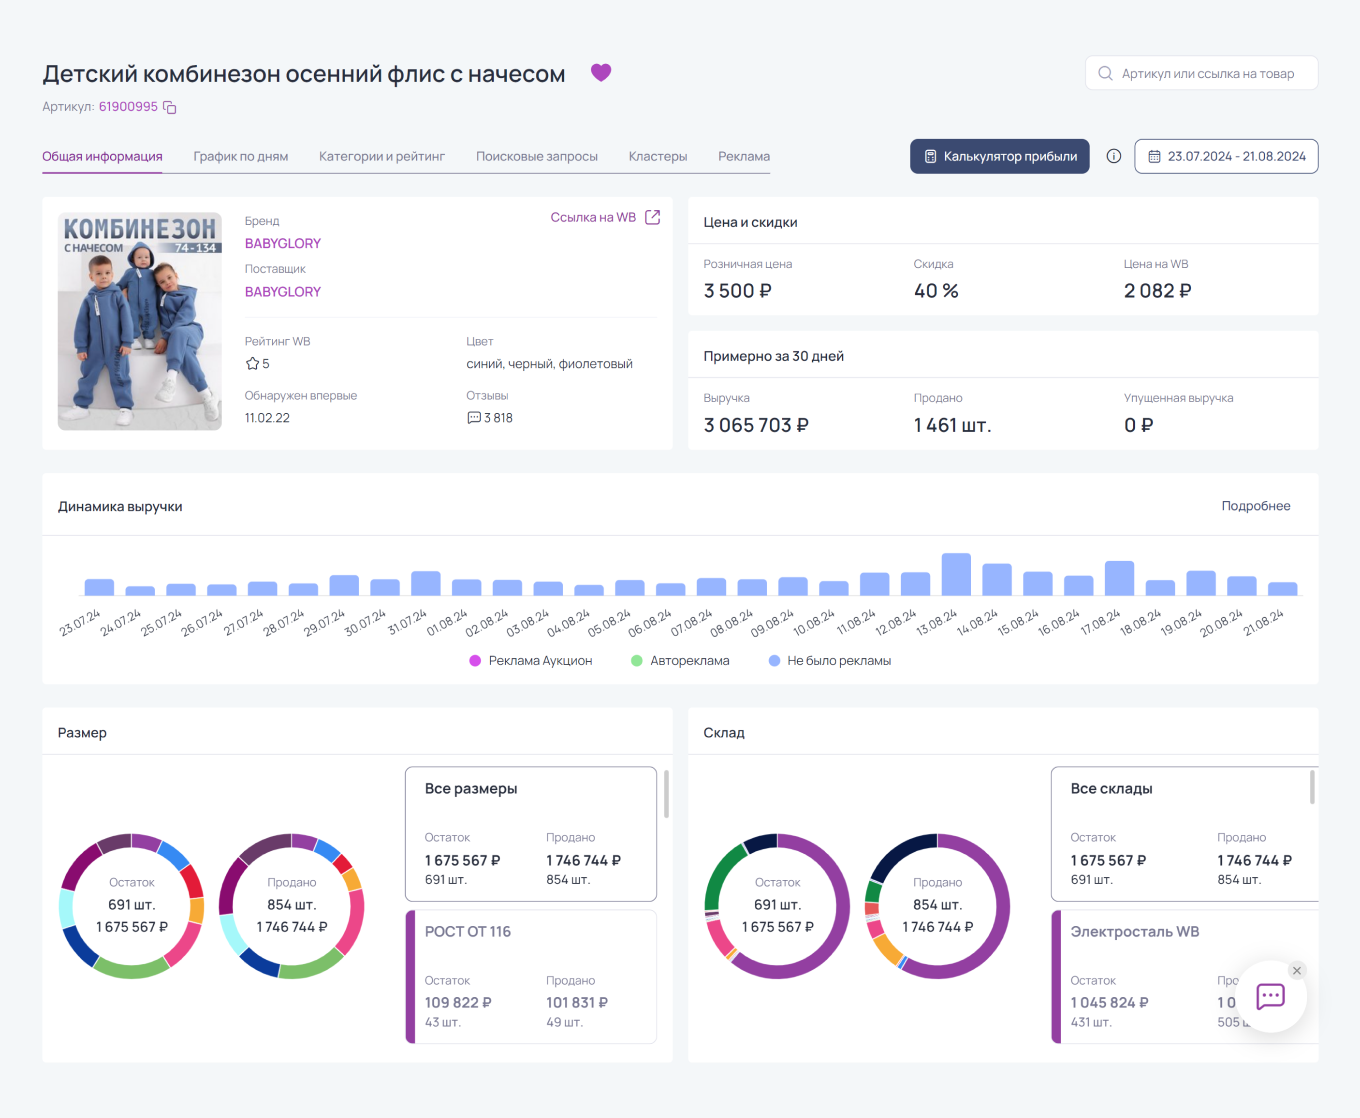Click the Подробнее link in Динамика выручки

[1256, 506]
